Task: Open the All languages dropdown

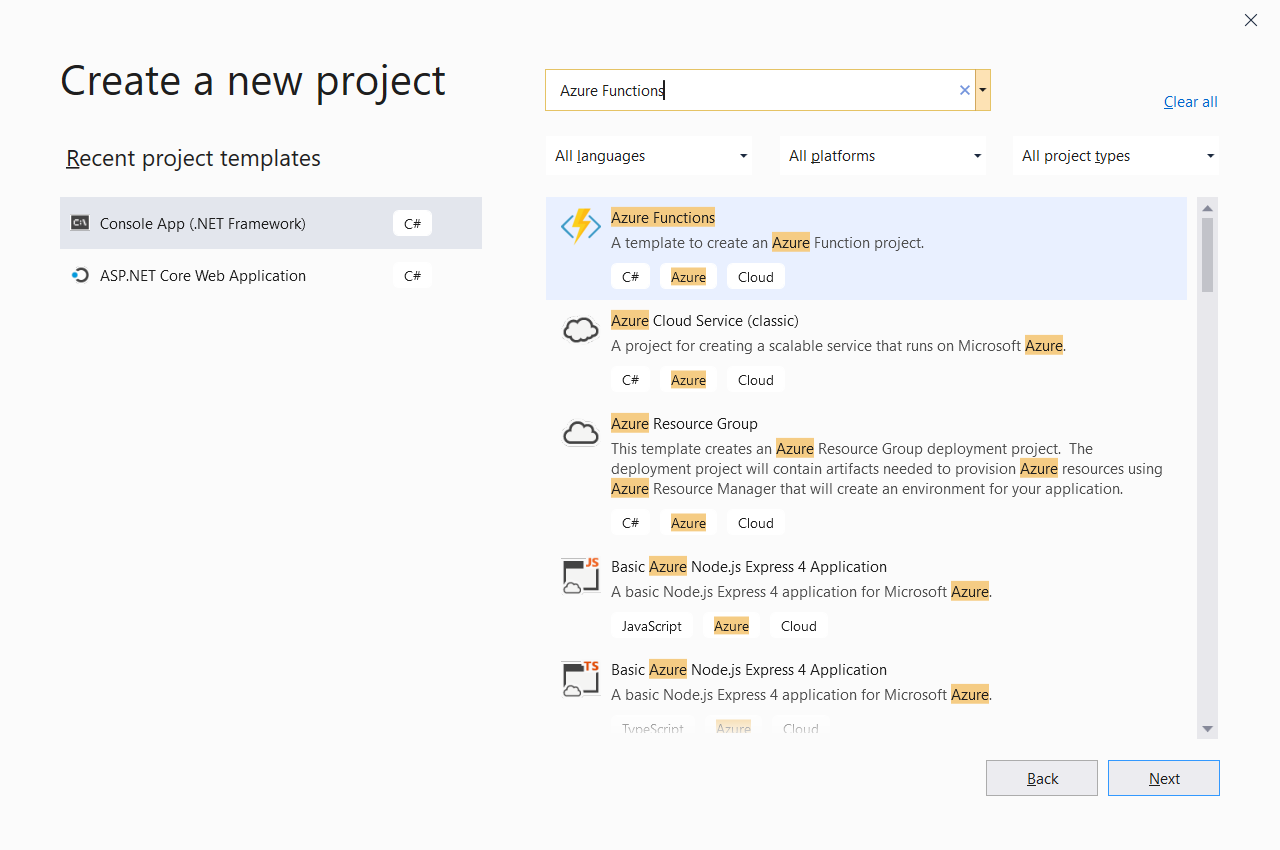Action: click(x=650, y=156)
